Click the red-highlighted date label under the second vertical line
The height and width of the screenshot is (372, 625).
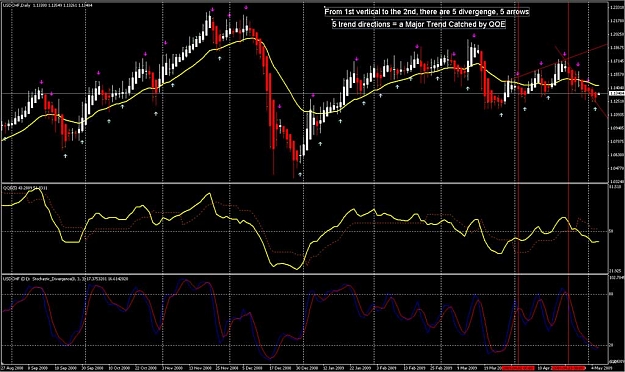[x=569, y=368]
